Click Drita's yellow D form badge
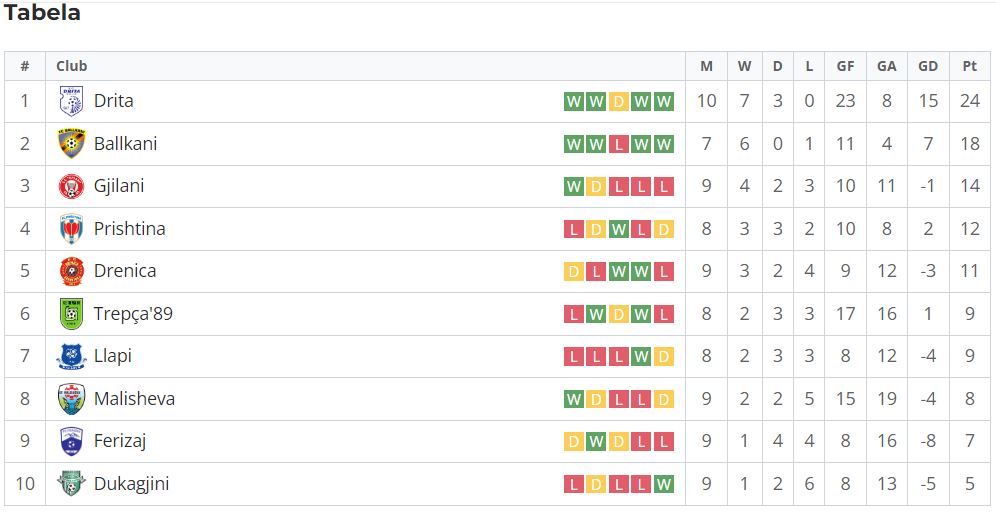 pos(619,102)
